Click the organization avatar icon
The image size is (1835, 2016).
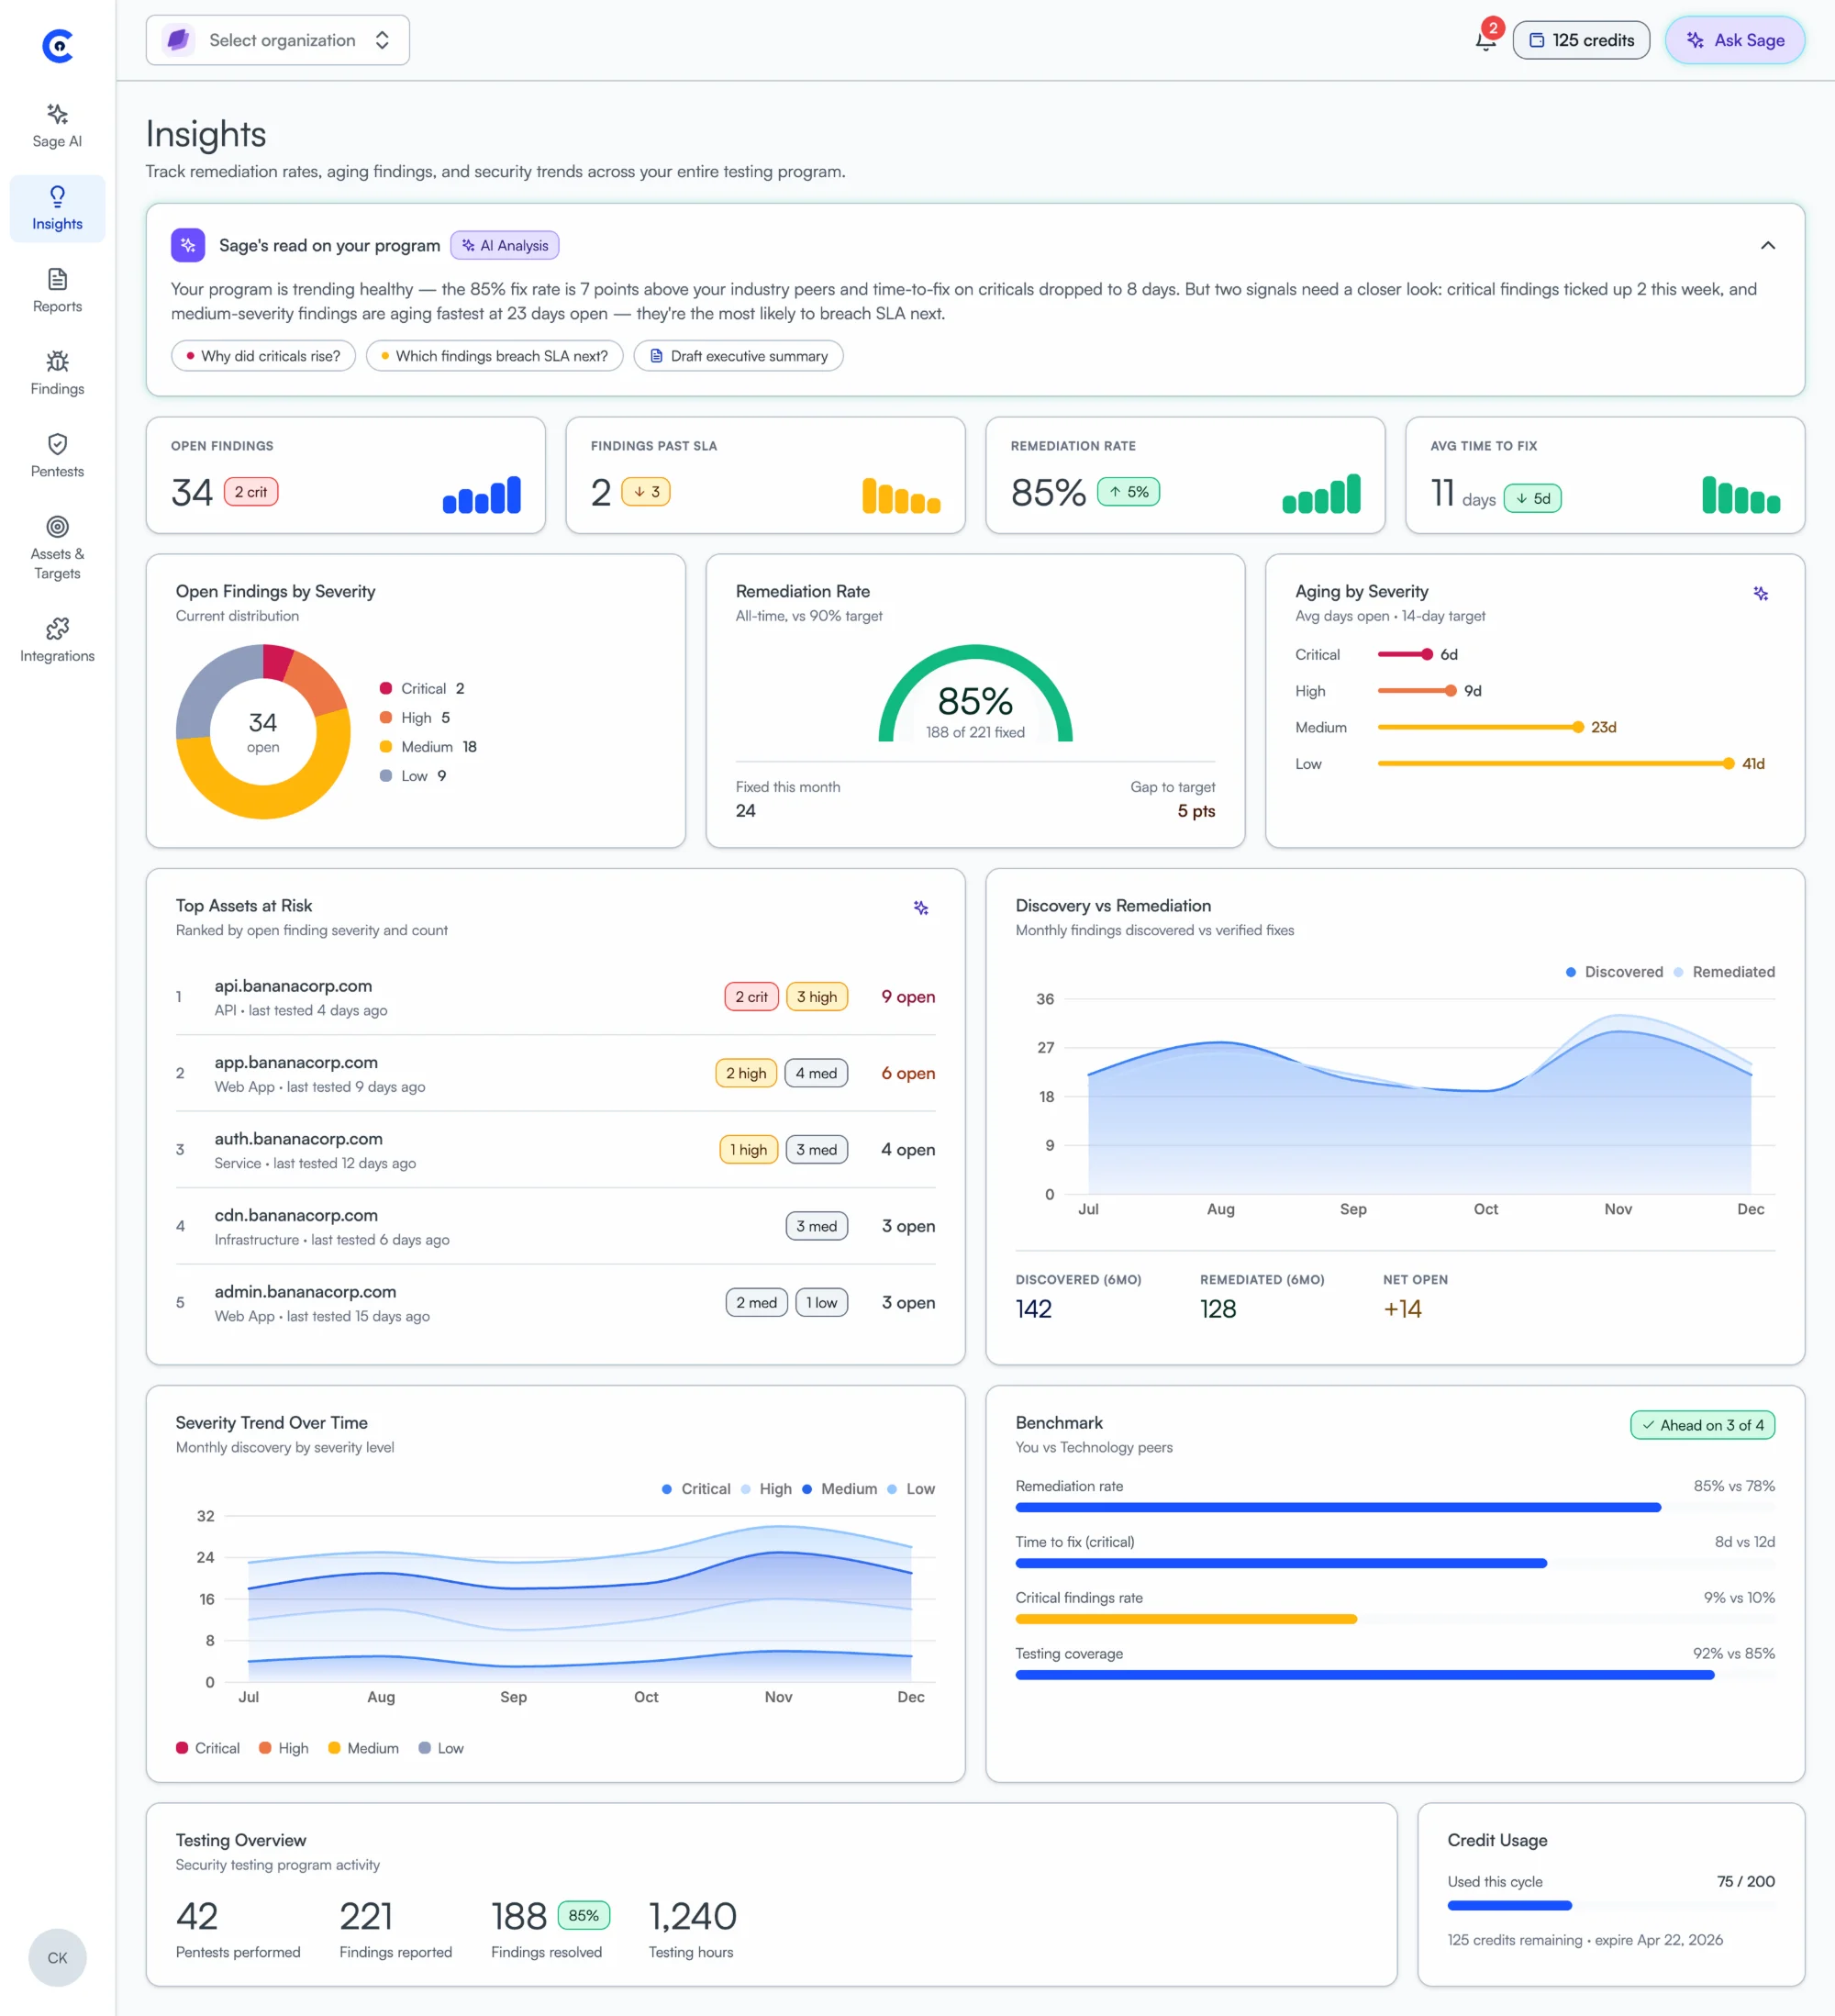pyautogui.click(x=178, y=40)
